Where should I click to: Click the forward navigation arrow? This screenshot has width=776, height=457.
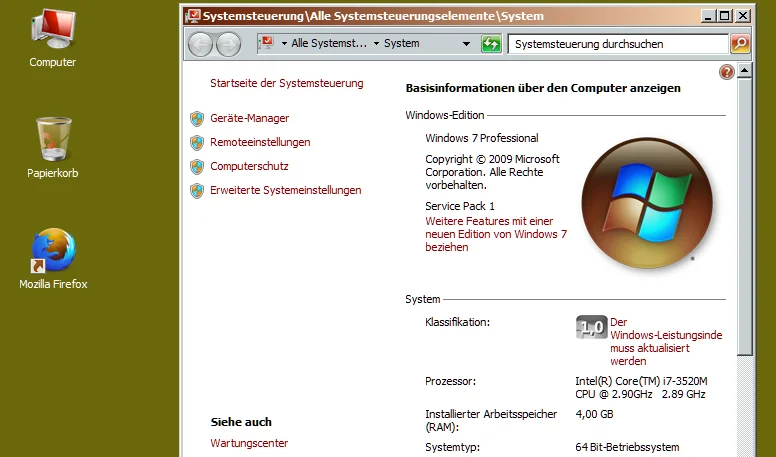229,45
